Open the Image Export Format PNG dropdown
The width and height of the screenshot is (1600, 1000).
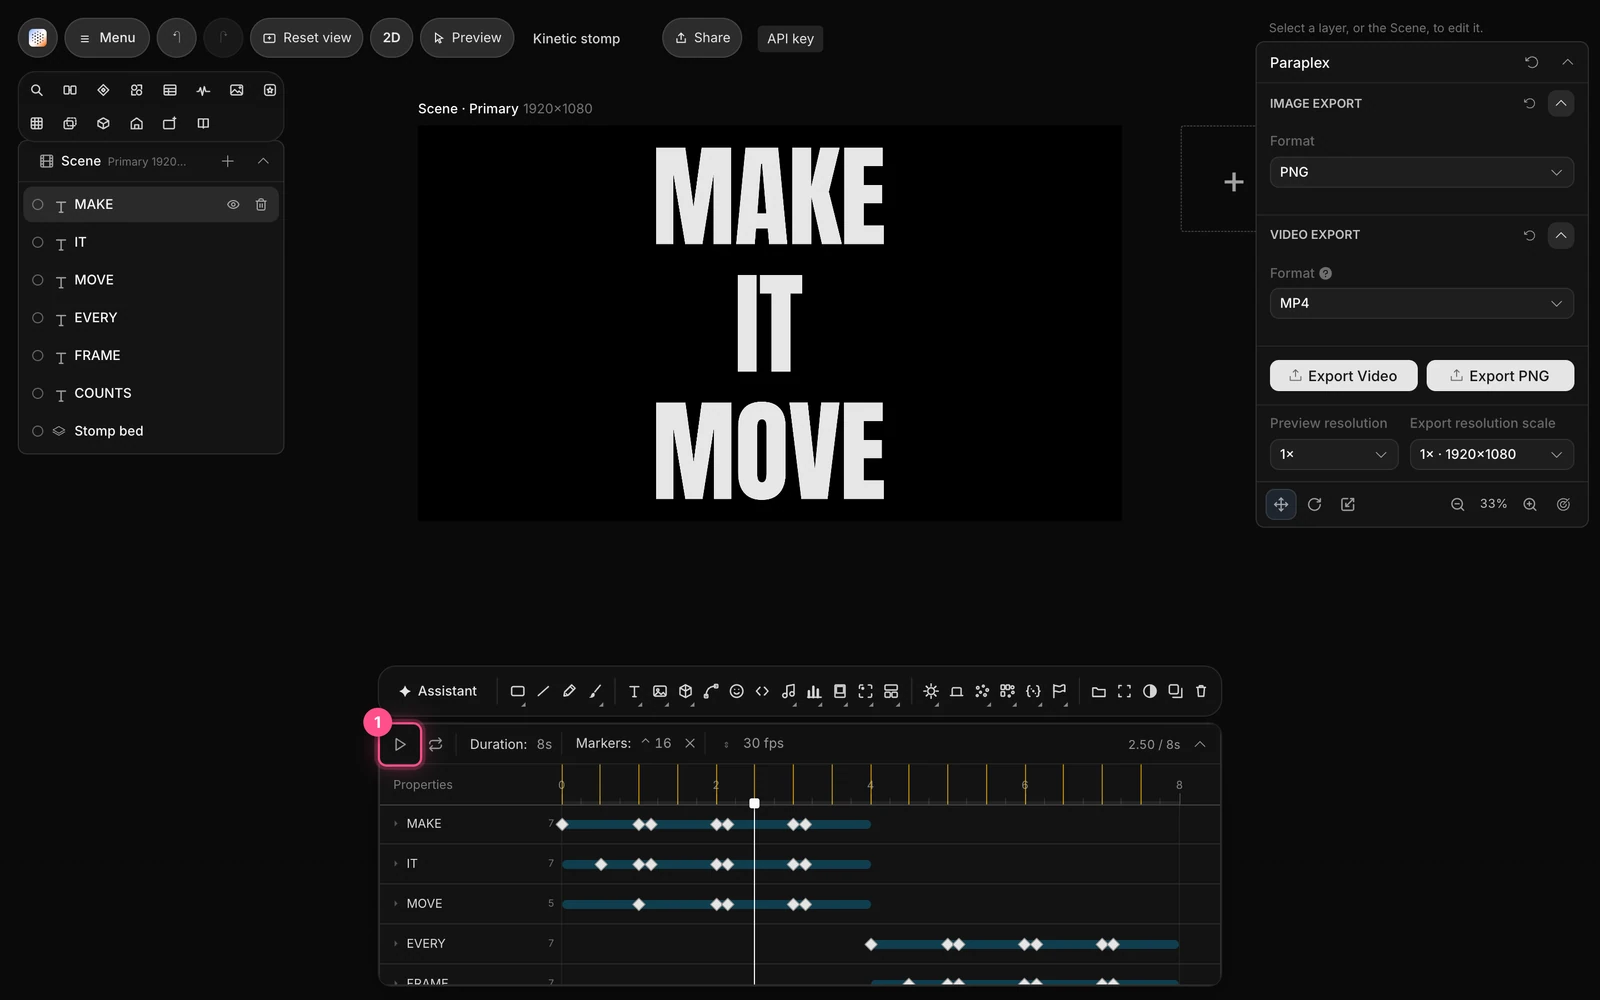[1421, 172]
